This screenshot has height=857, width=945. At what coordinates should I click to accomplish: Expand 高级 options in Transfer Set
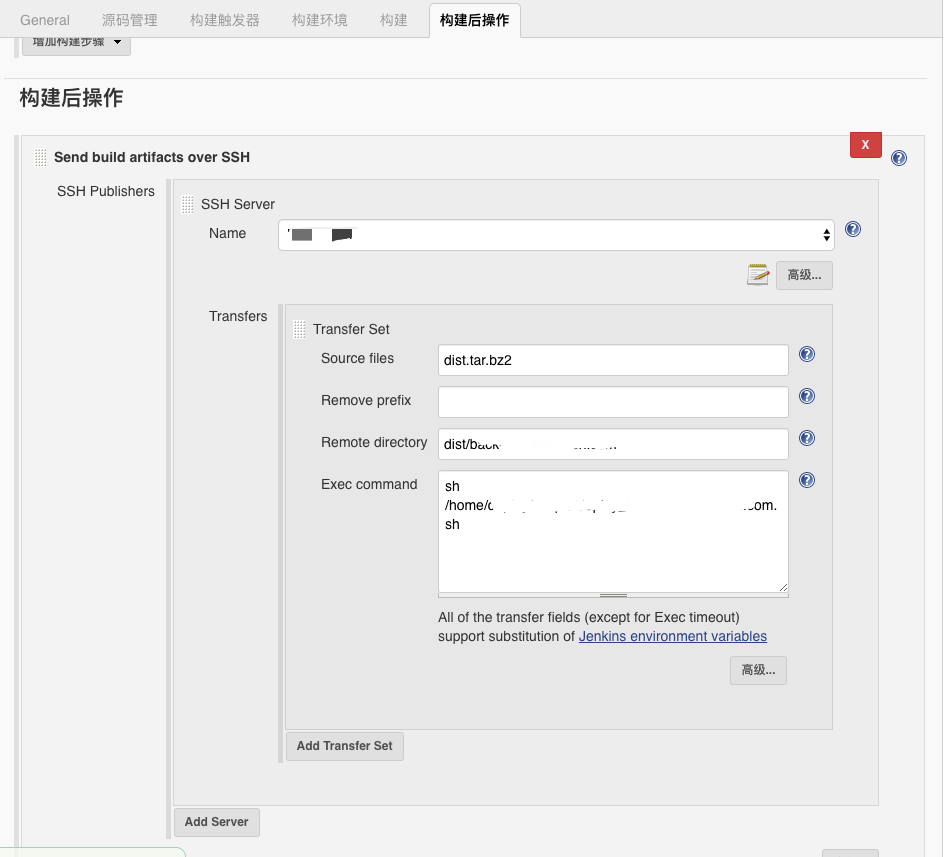pyautogui.click(x=758, y=670)
